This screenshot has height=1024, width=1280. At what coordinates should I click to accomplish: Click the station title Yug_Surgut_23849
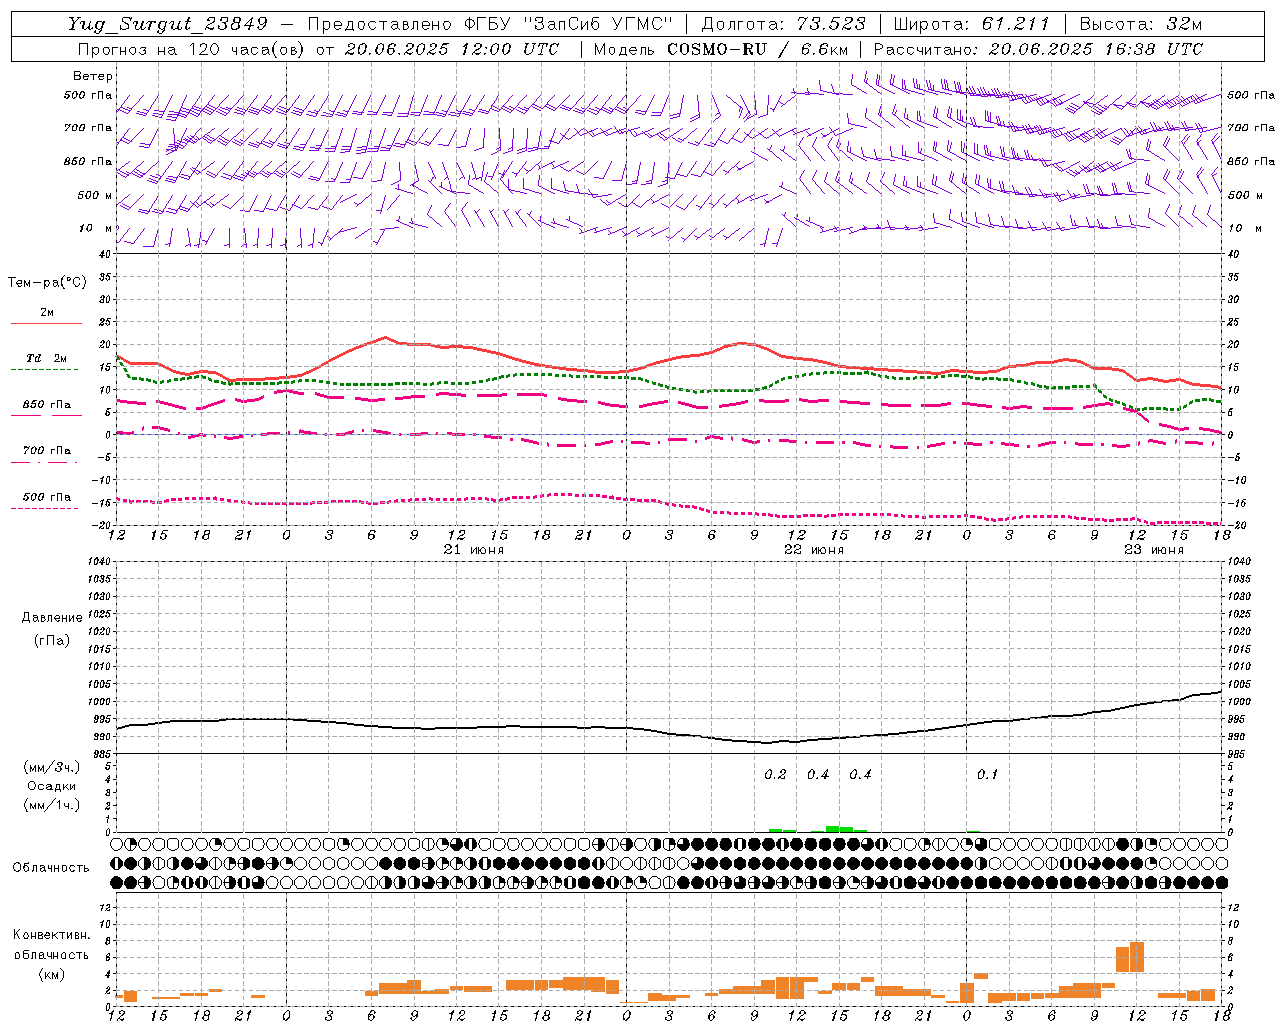[168, 24]
